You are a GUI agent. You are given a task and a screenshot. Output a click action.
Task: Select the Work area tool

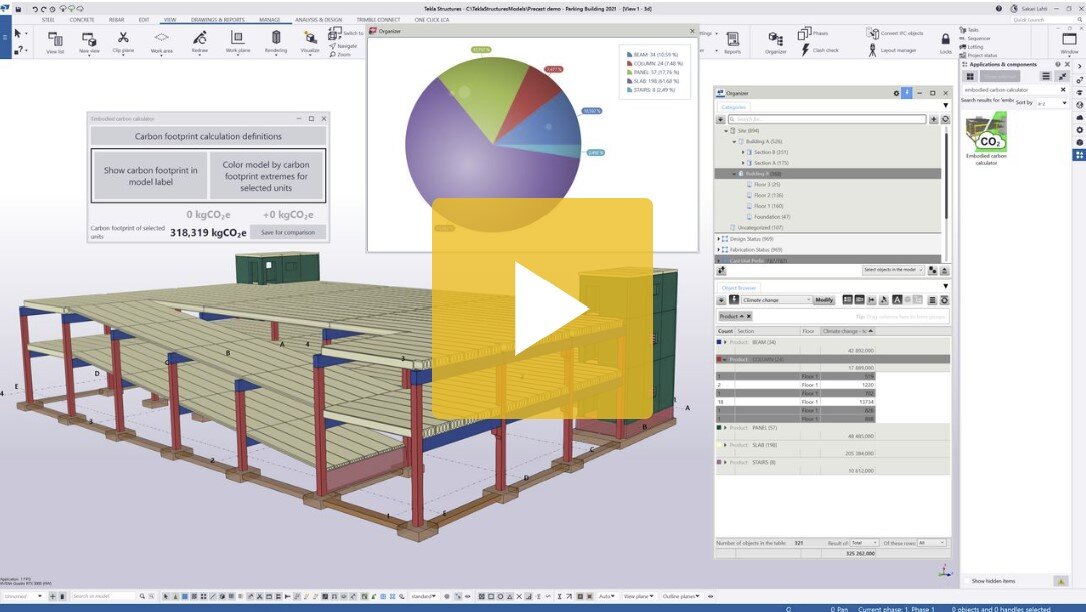click(x=161, y=42)
